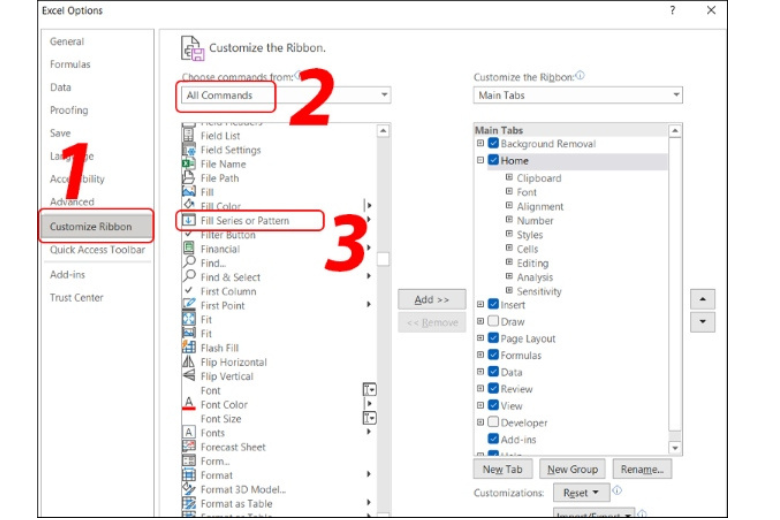The width and height of the screenshot is (780, 520).
Task: Click the Flip Vertical command icon
Action: (189, 376)
